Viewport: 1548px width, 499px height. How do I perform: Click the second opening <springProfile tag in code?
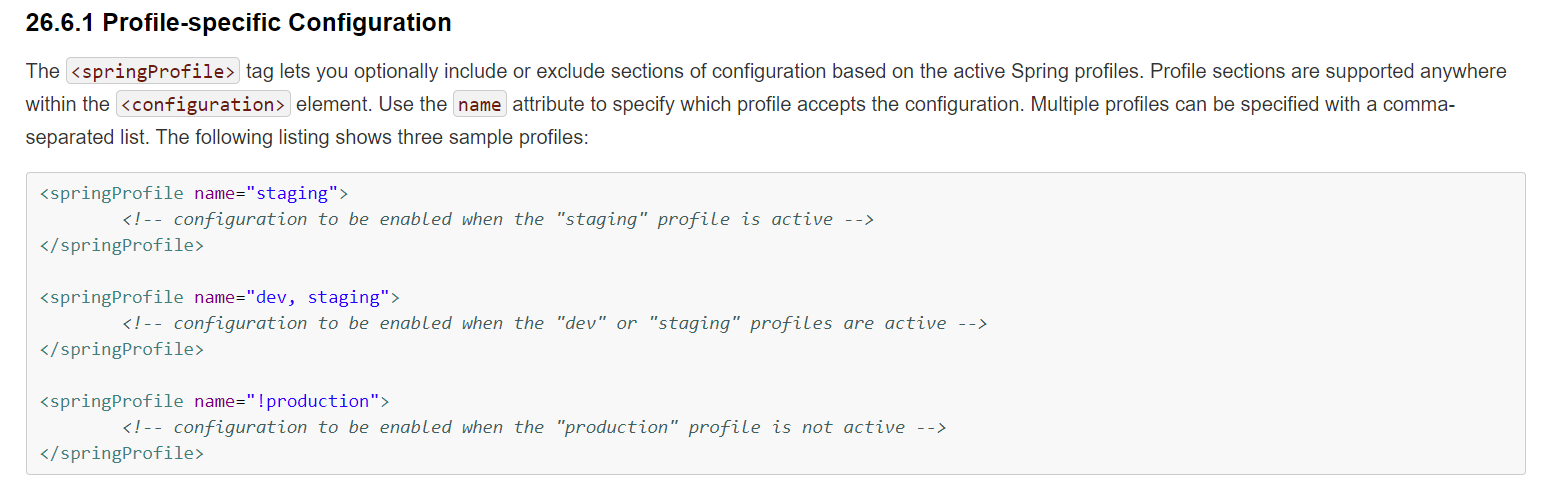click(x=112, y=297)
